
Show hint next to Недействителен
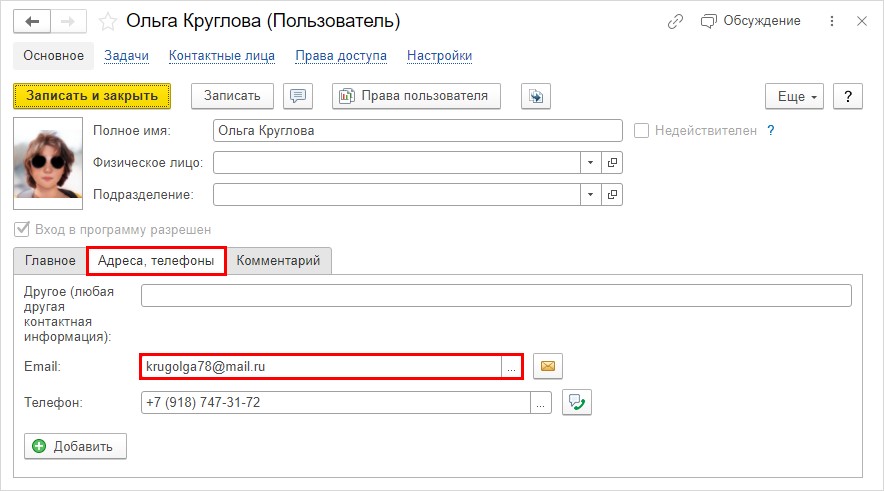coord(771,131)
